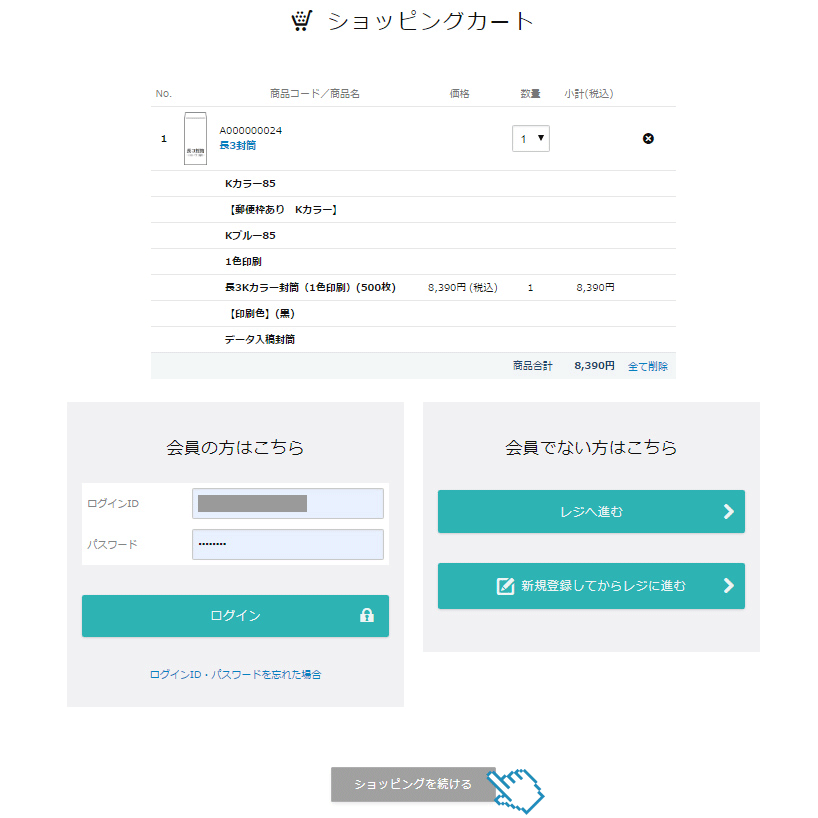
Task: Click the 【印刷色】(黒) text
Action: coord(260,314)
